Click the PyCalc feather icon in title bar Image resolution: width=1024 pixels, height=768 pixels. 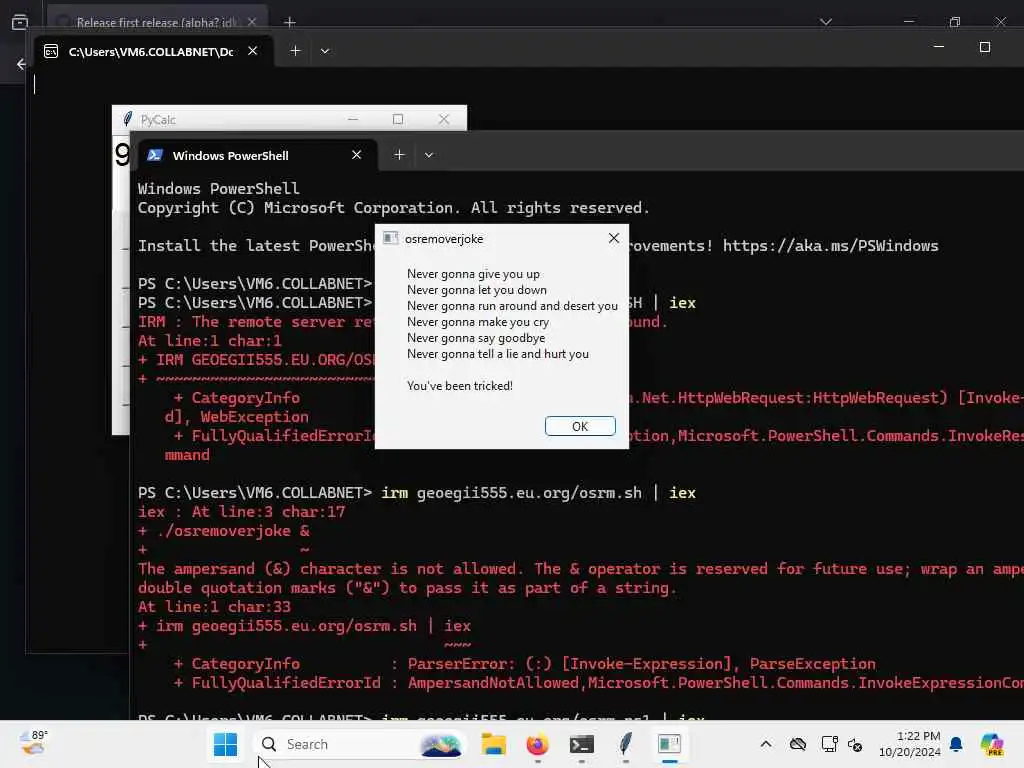click(x=128, y=119)
